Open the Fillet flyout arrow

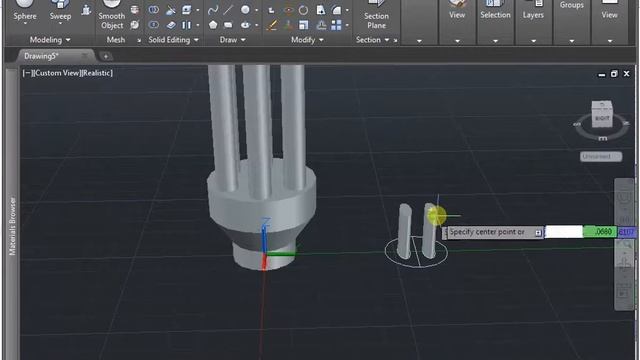[347, 10]
